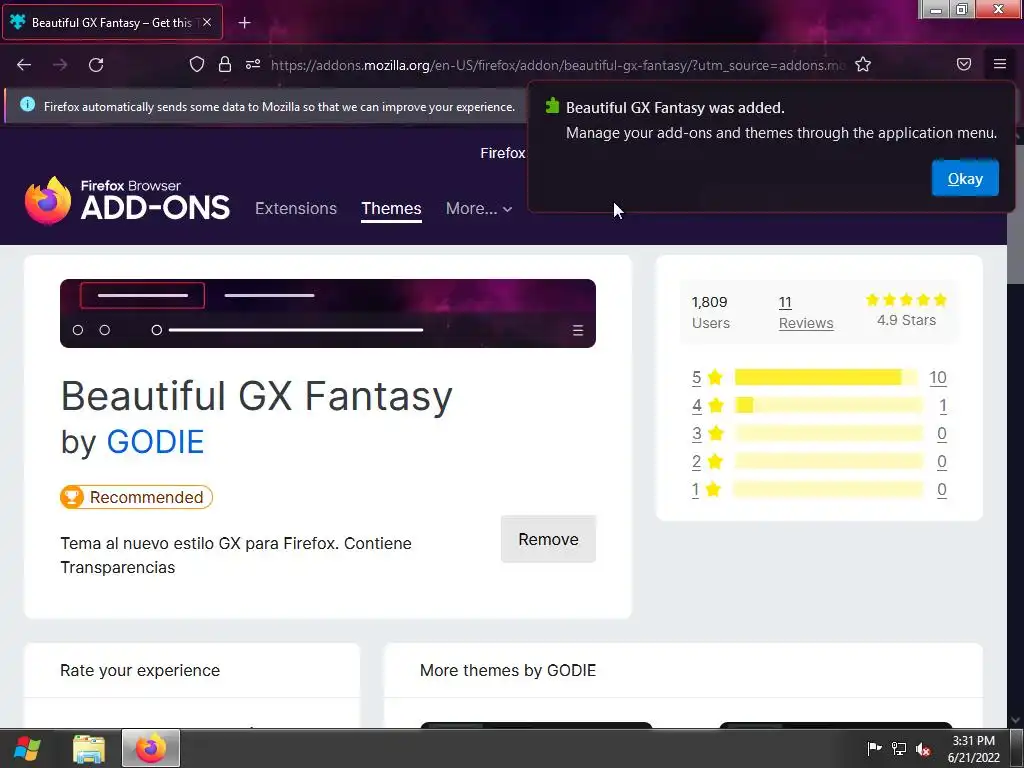Remove the Beautiful GX Fantasy theme
Viewport: 1024px width, 768px height.
pyautogui.click(x=548, y=539)
